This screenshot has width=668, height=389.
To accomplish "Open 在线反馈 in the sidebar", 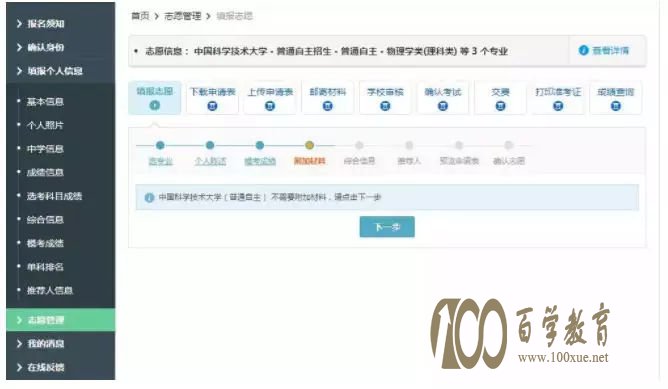I will [60, 367].
